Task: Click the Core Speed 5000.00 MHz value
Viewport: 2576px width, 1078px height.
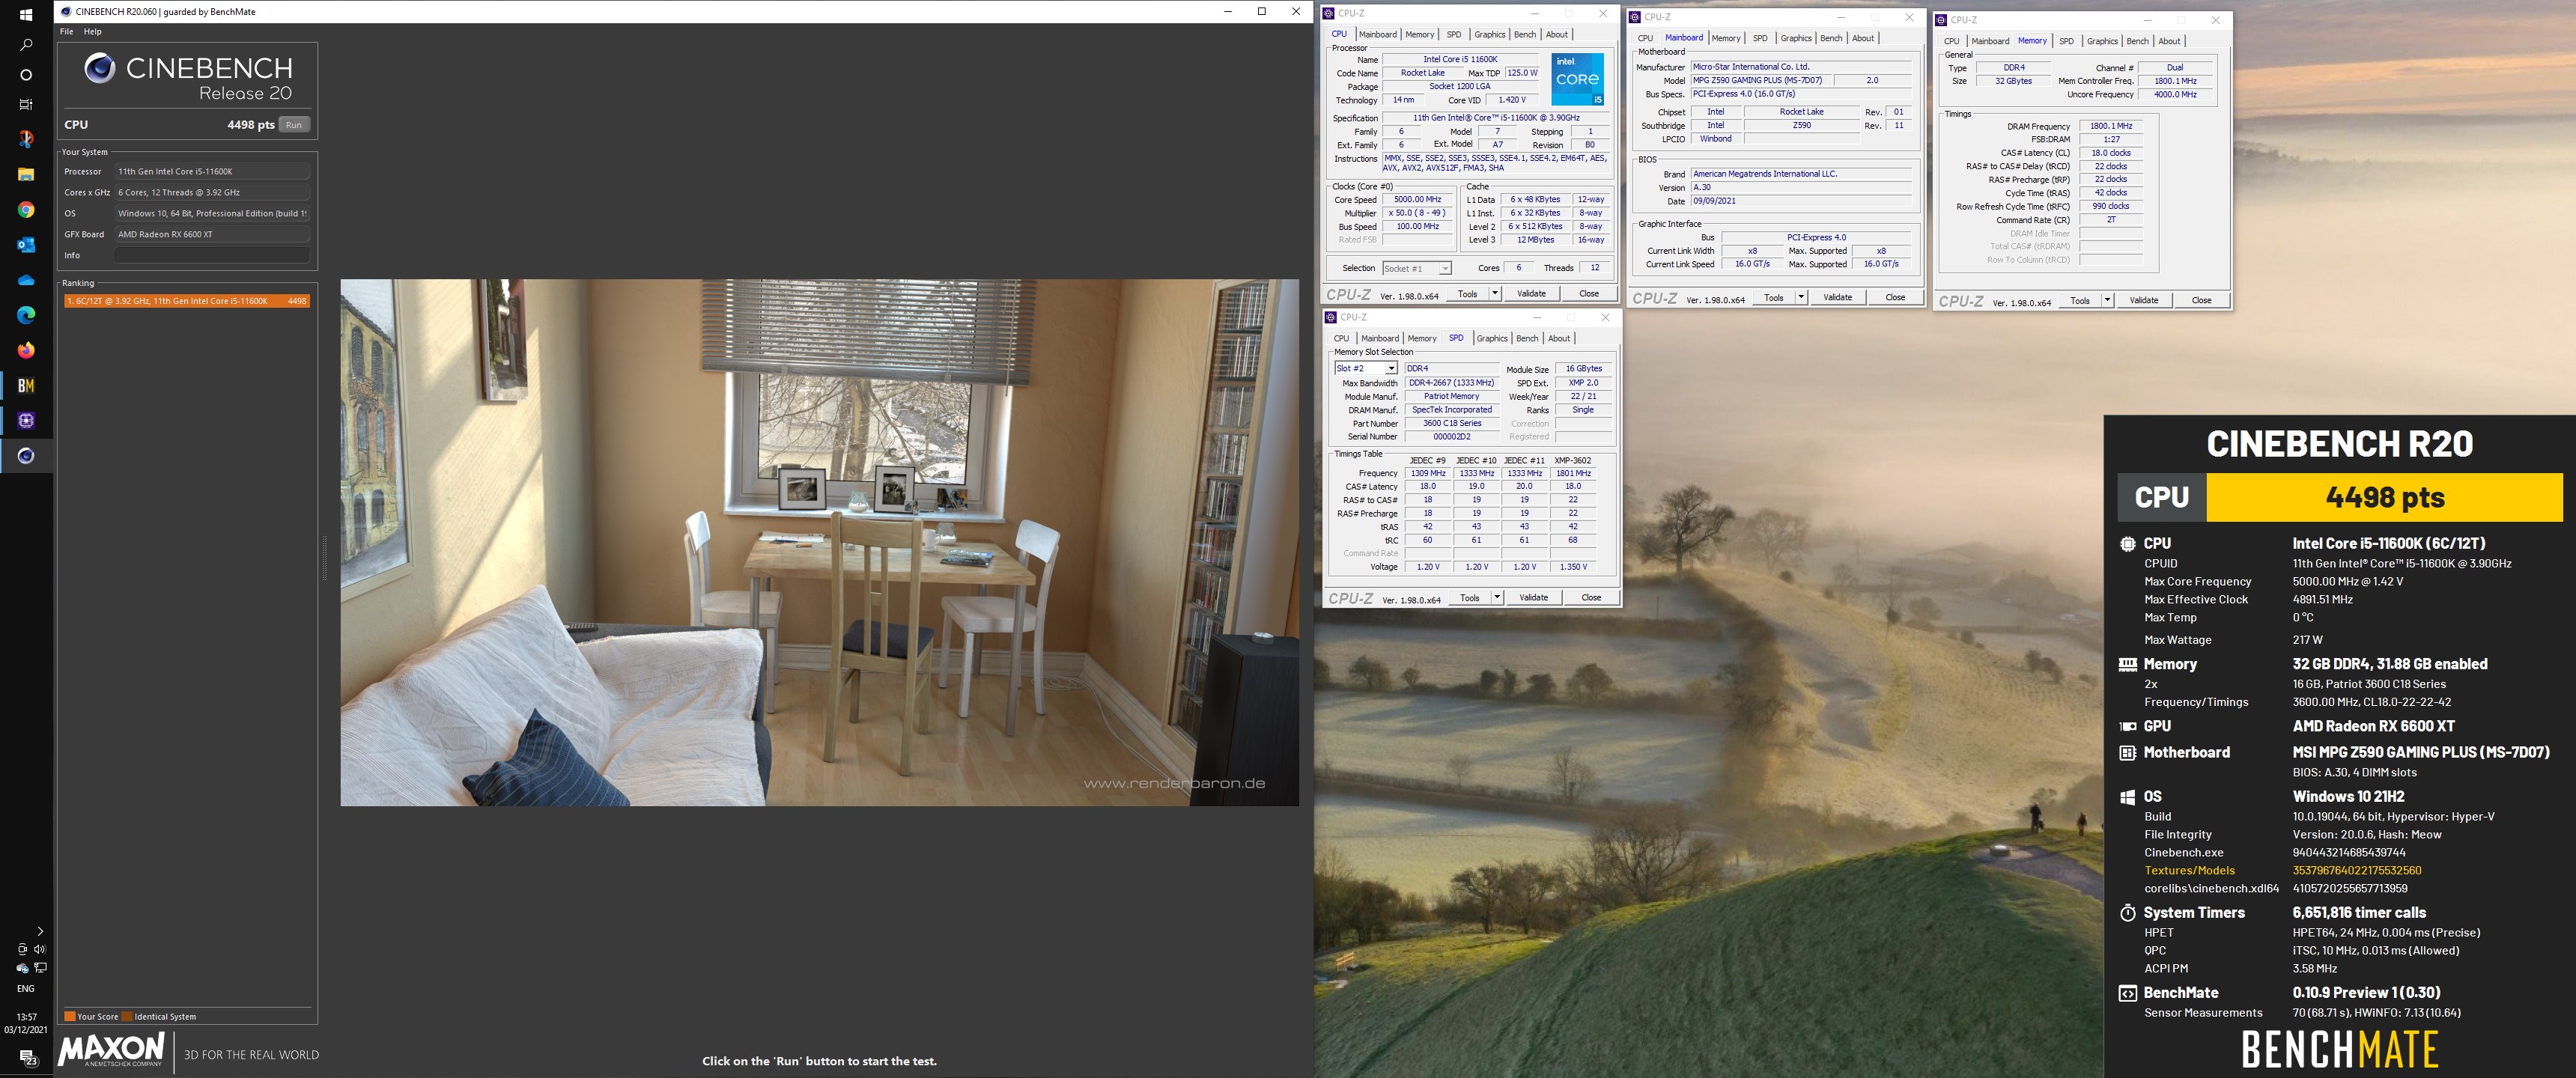Action: click(1418, 200)
